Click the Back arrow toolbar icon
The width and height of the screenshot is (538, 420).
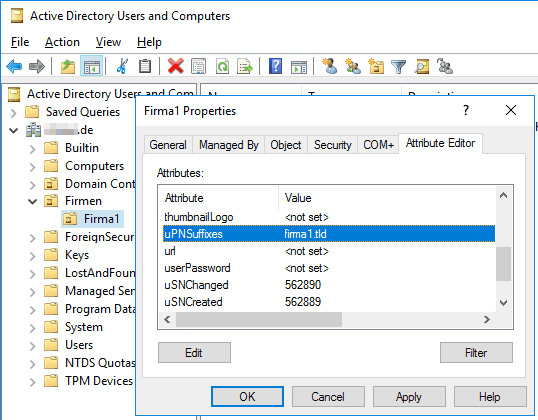(x=14, y=66)
